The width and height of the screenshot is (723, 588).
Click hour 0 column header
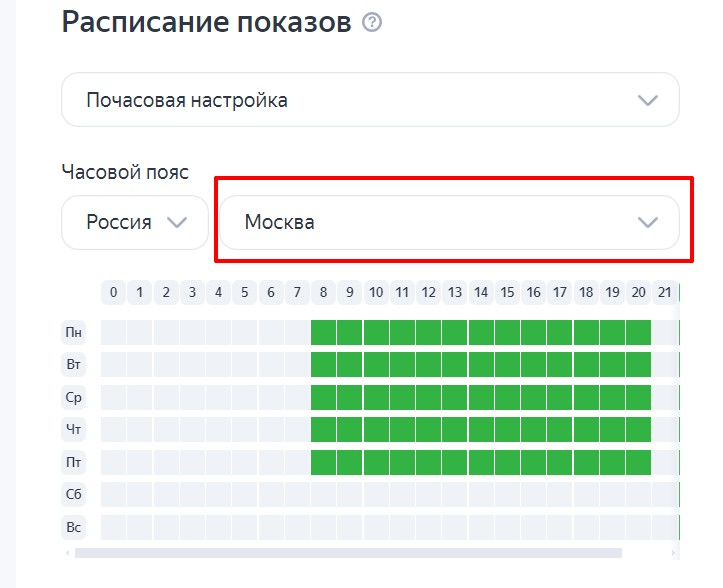[114, 292]
